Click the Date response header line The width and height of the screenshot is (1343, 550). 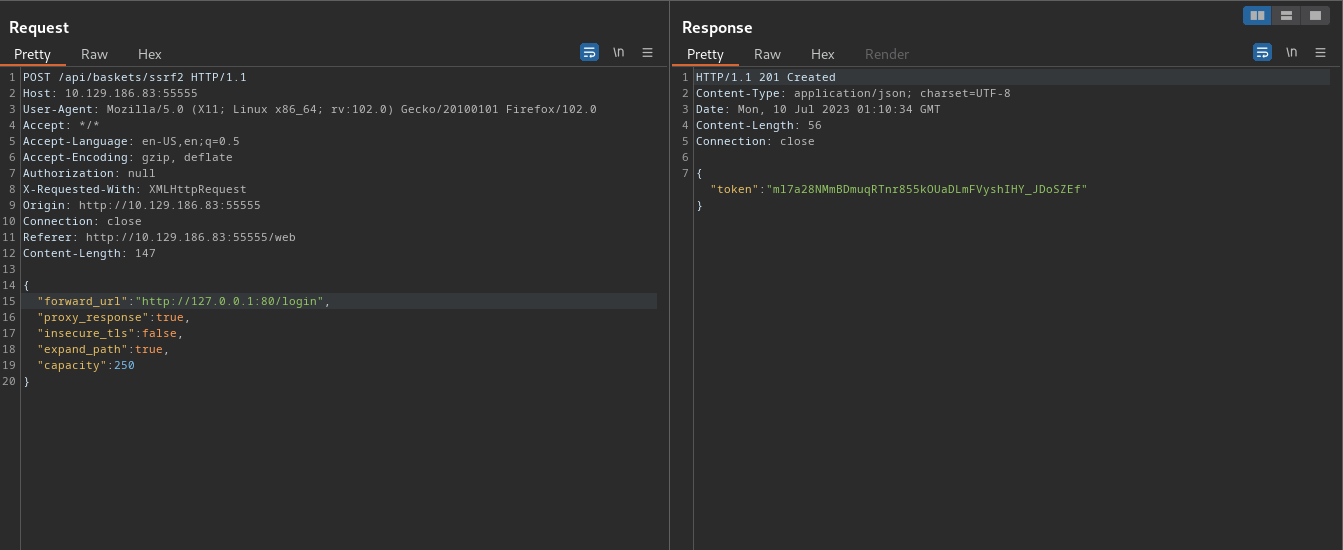tap(818, 109)
